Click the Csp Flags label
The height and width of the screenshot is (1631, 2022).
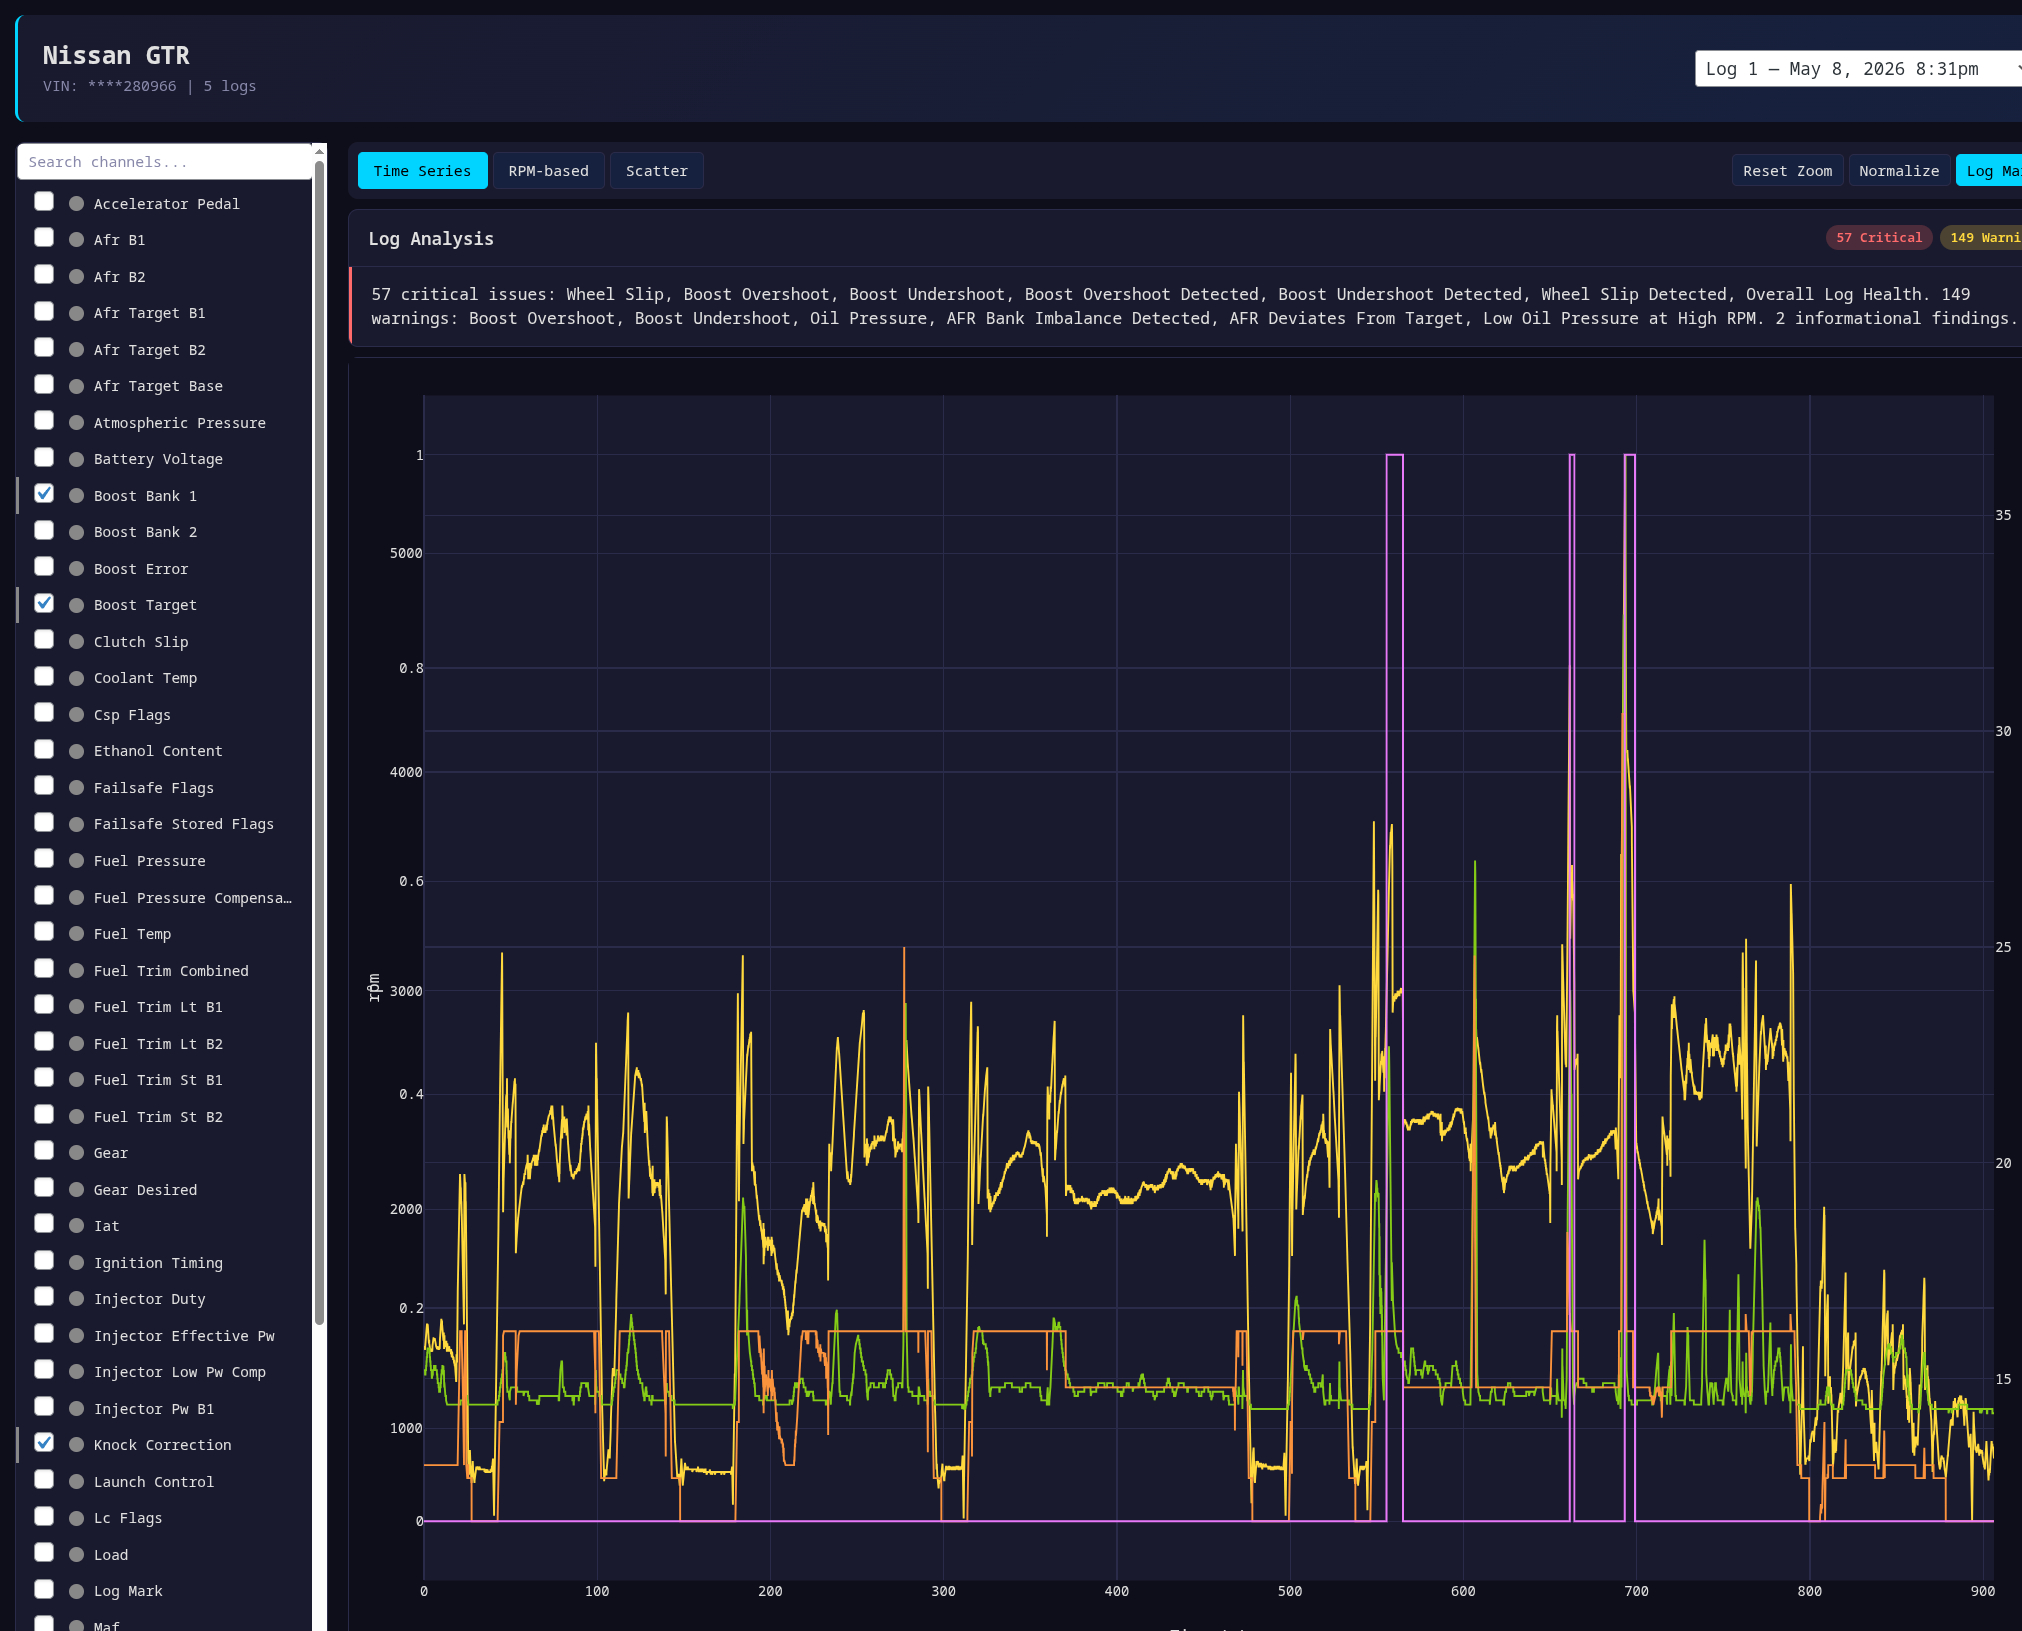(x=132, y=715)
